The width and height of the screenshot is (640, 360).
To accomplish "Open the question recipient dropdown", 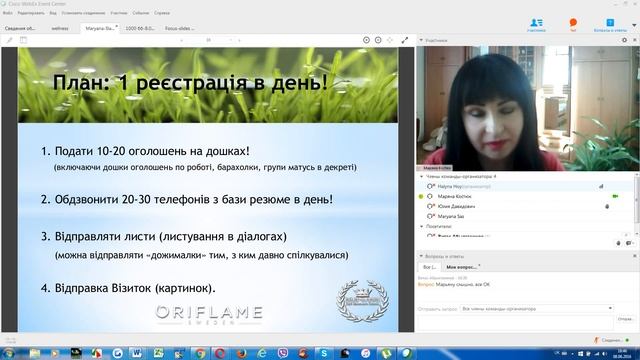I will coord(537,309).
